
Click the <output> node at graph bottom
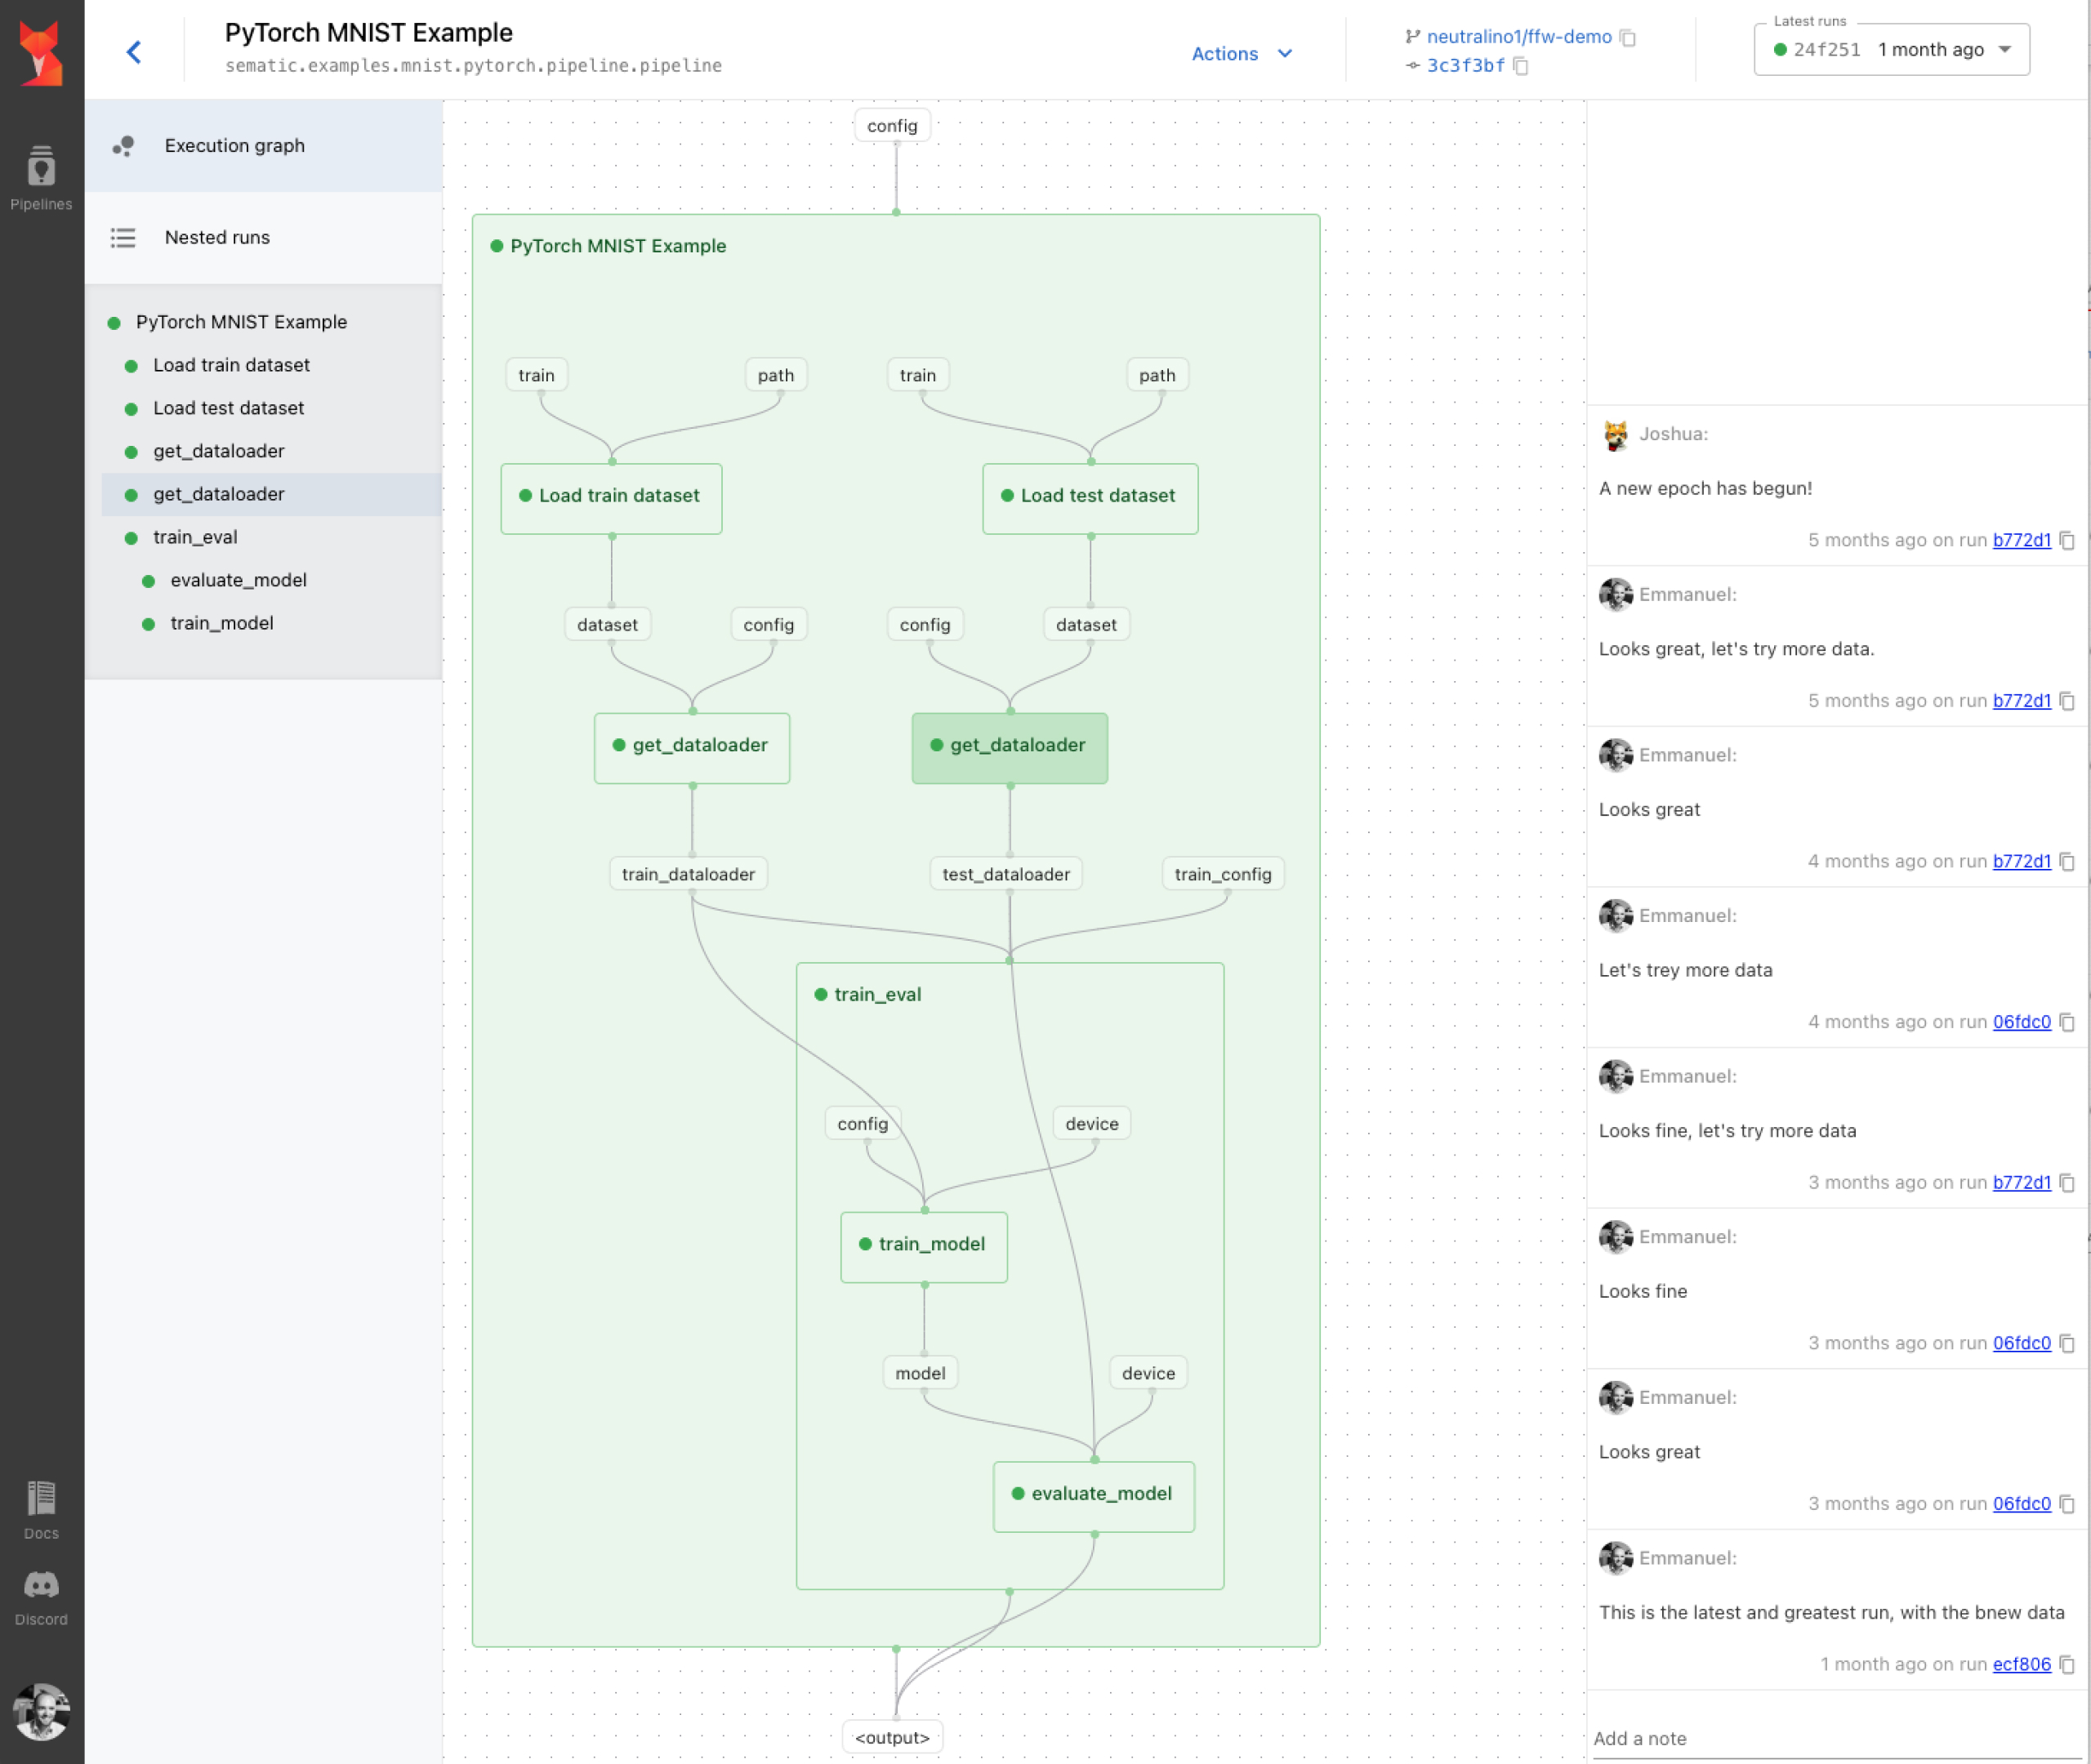click(x=892, y=1738)
